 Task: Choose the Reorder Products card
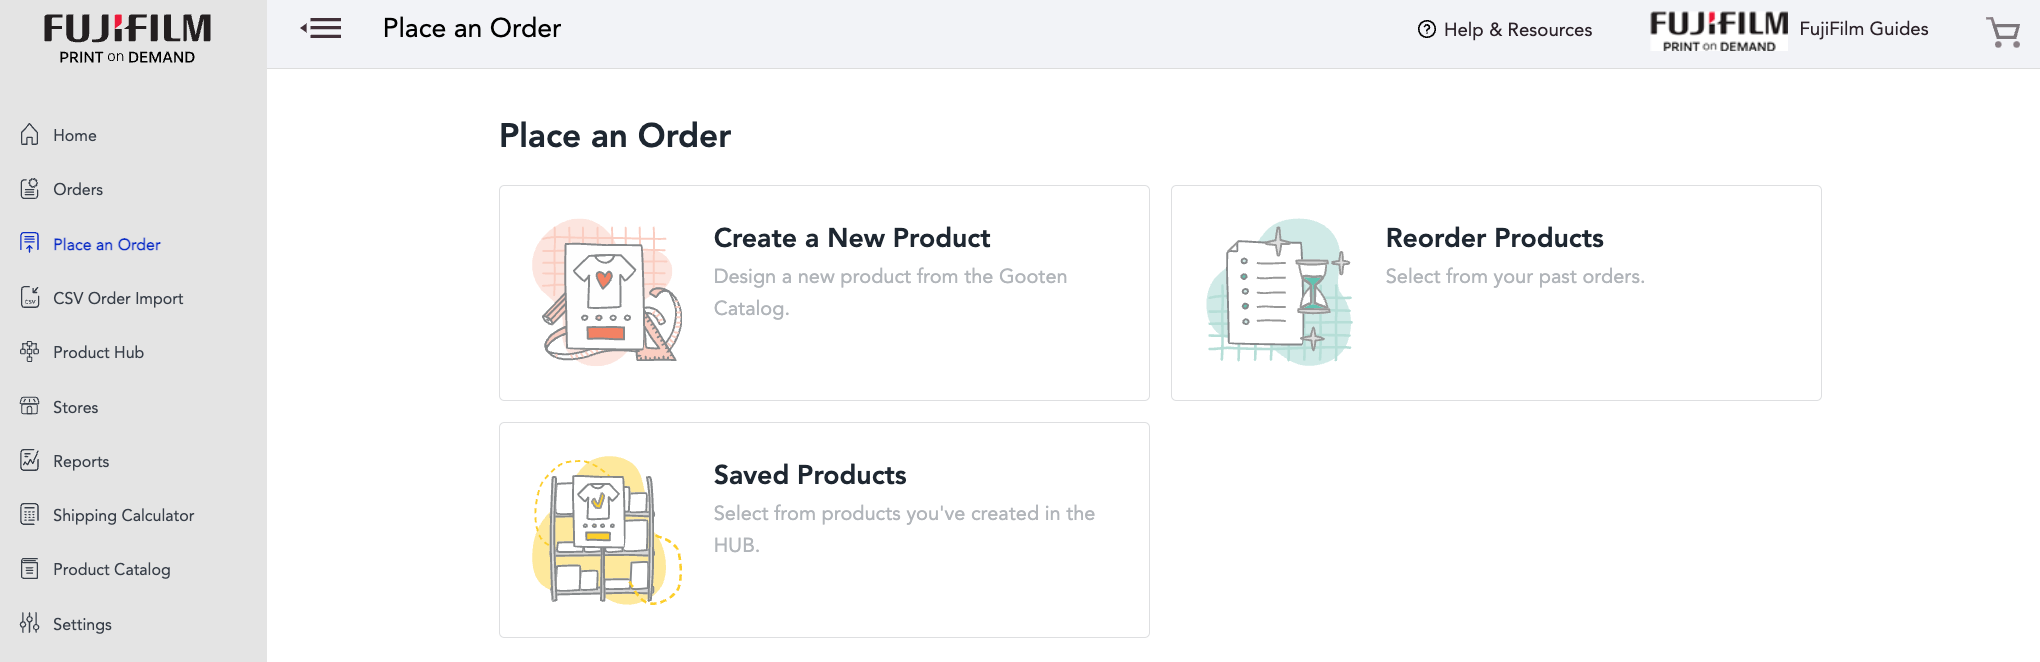coord(1496,293)
